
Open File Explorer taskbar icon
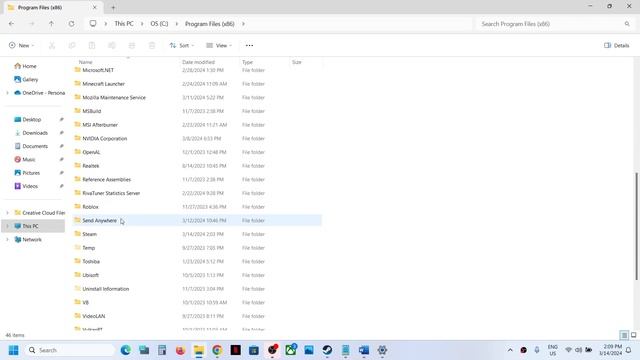click(199, 350)
